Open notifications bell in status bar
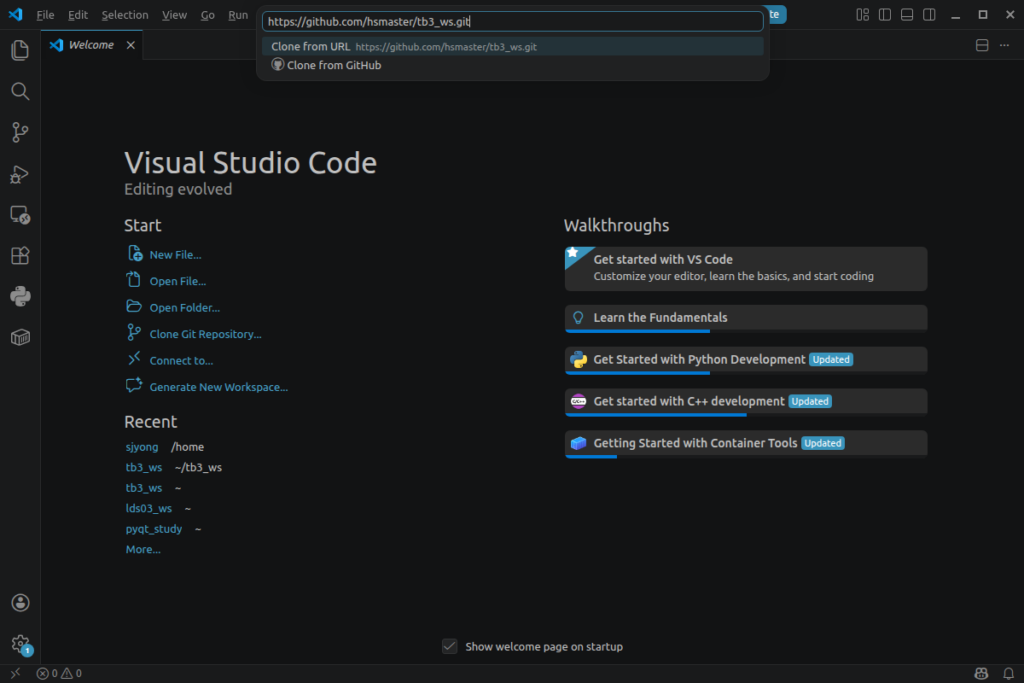Image resolution: width=1024 pixels, height=683 pixels. tap(1008, 673)
